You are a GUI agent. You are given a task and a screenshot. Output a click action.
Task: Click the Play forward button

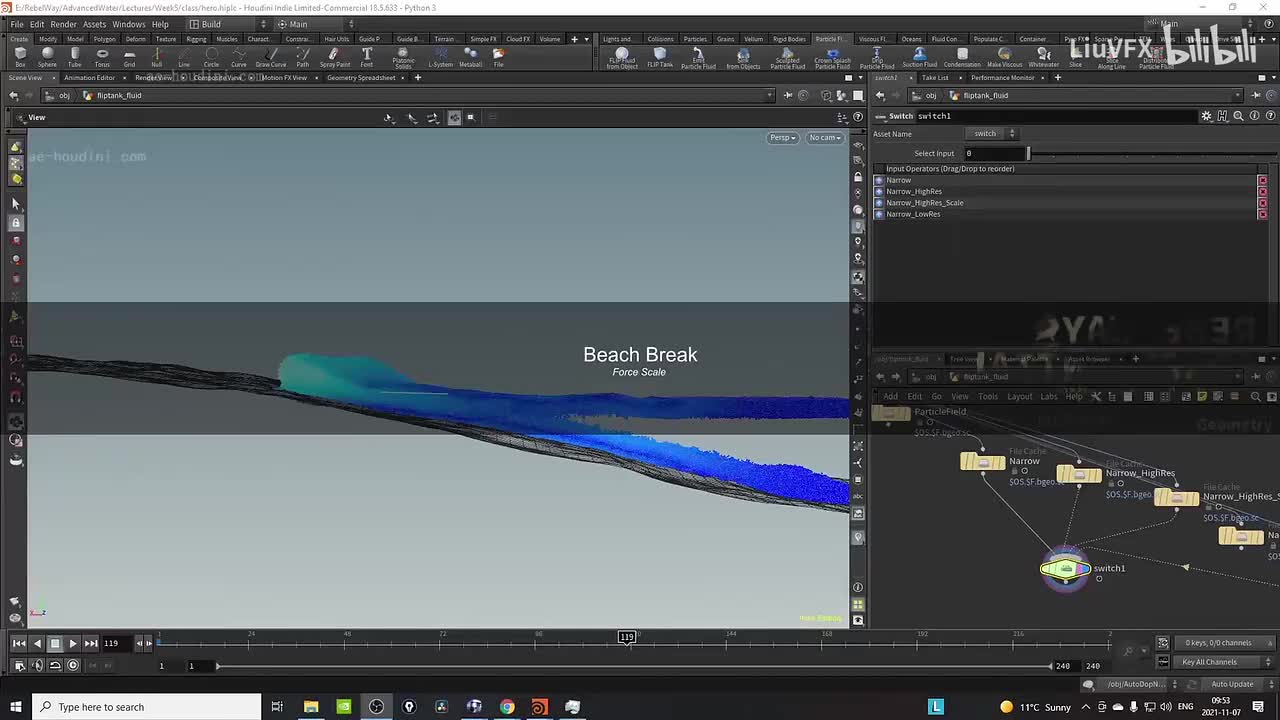(x=73, y=643)
